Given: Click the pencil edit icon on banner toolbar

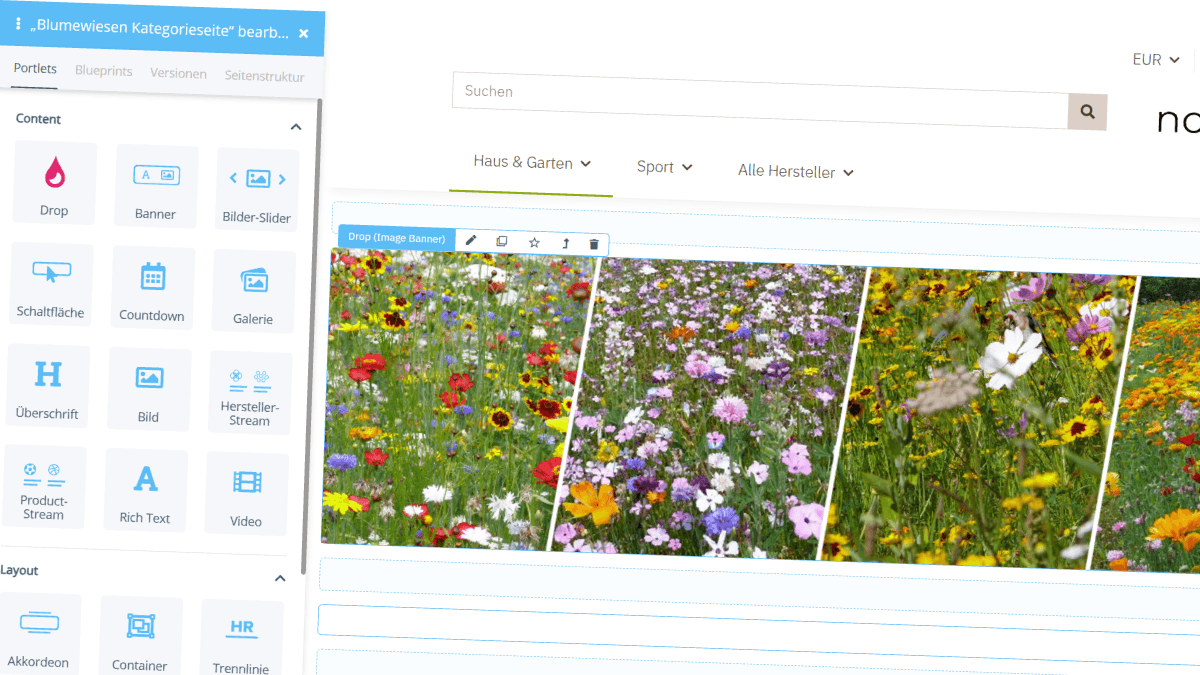Looking at the screenshot, I should [x=471, y=241].
